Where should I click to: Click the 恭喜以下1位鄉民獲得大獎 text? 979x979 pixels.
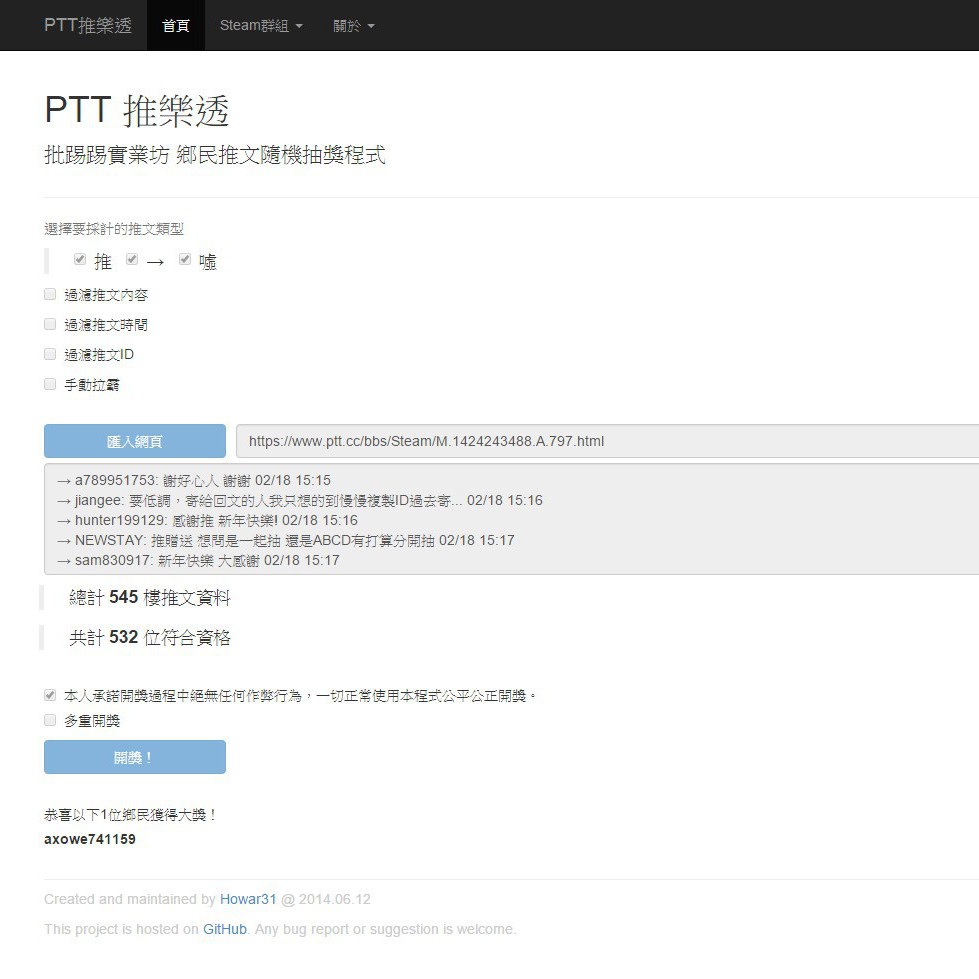pos(130,815)
